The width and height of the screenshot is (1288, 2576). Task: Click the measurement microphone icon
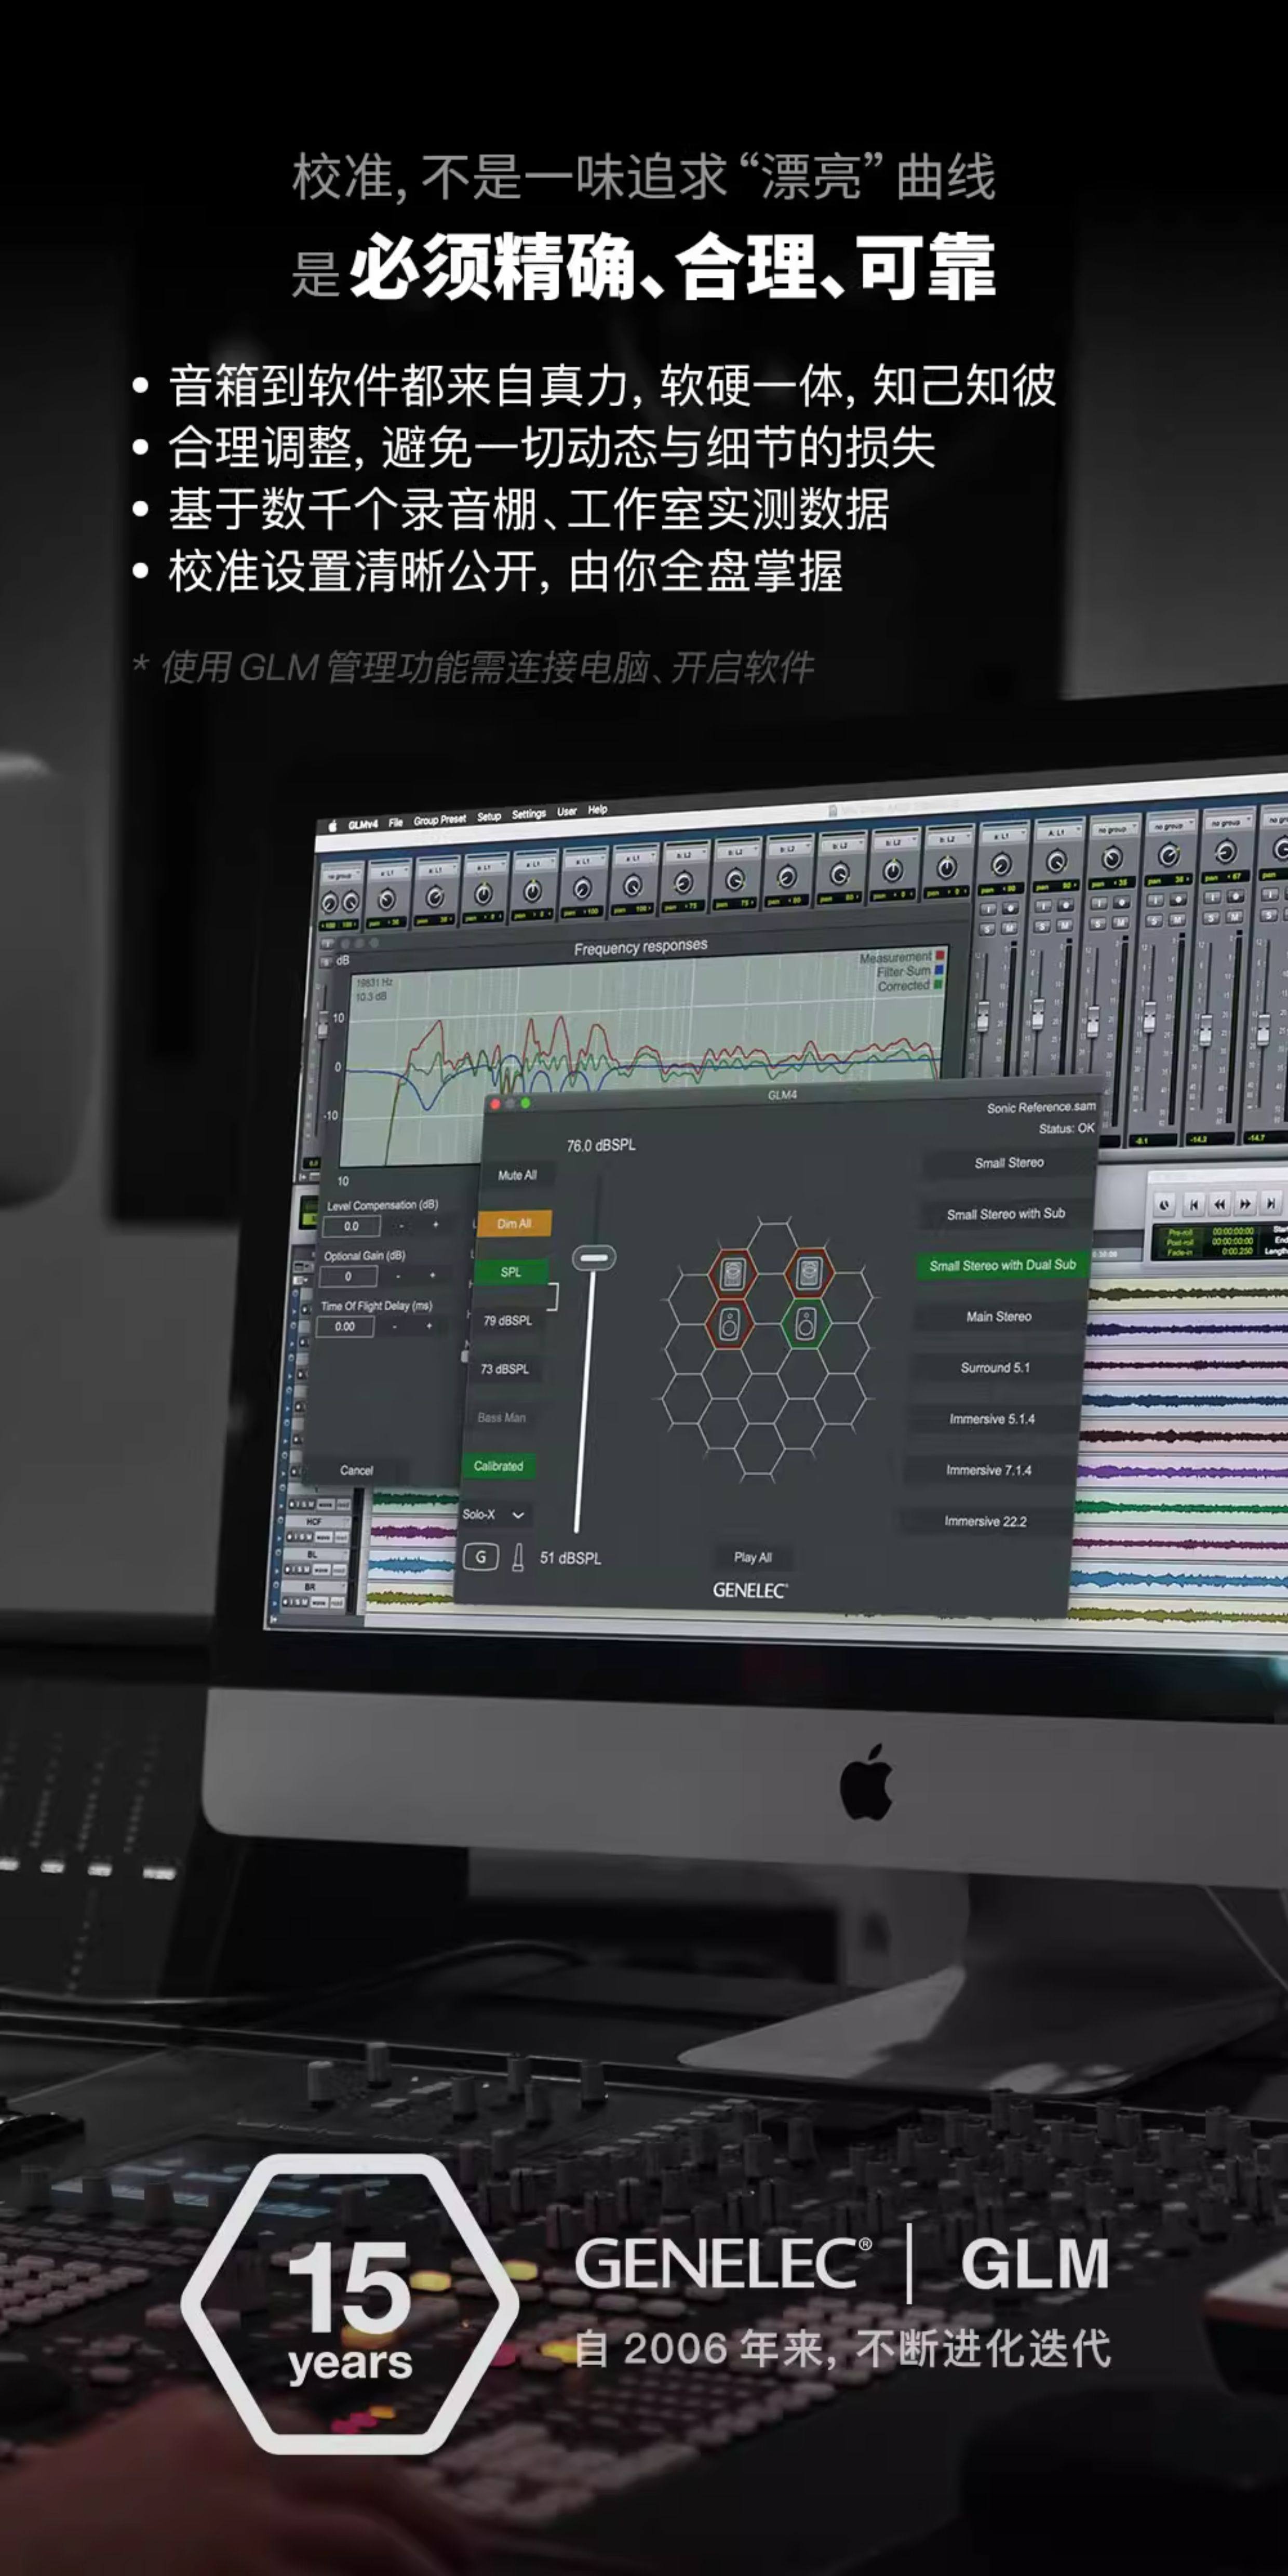[518, 1558]
